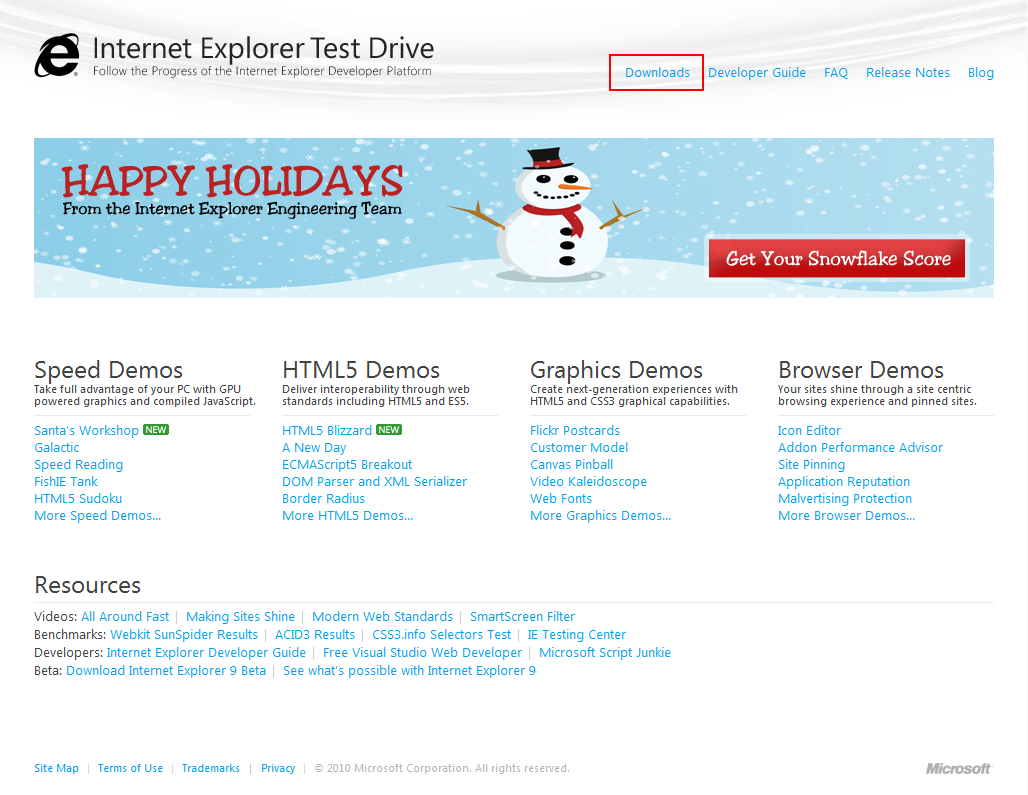Open the Web Fonts demo
Viewport: 1028px width, 795px height.
point(561,499)
